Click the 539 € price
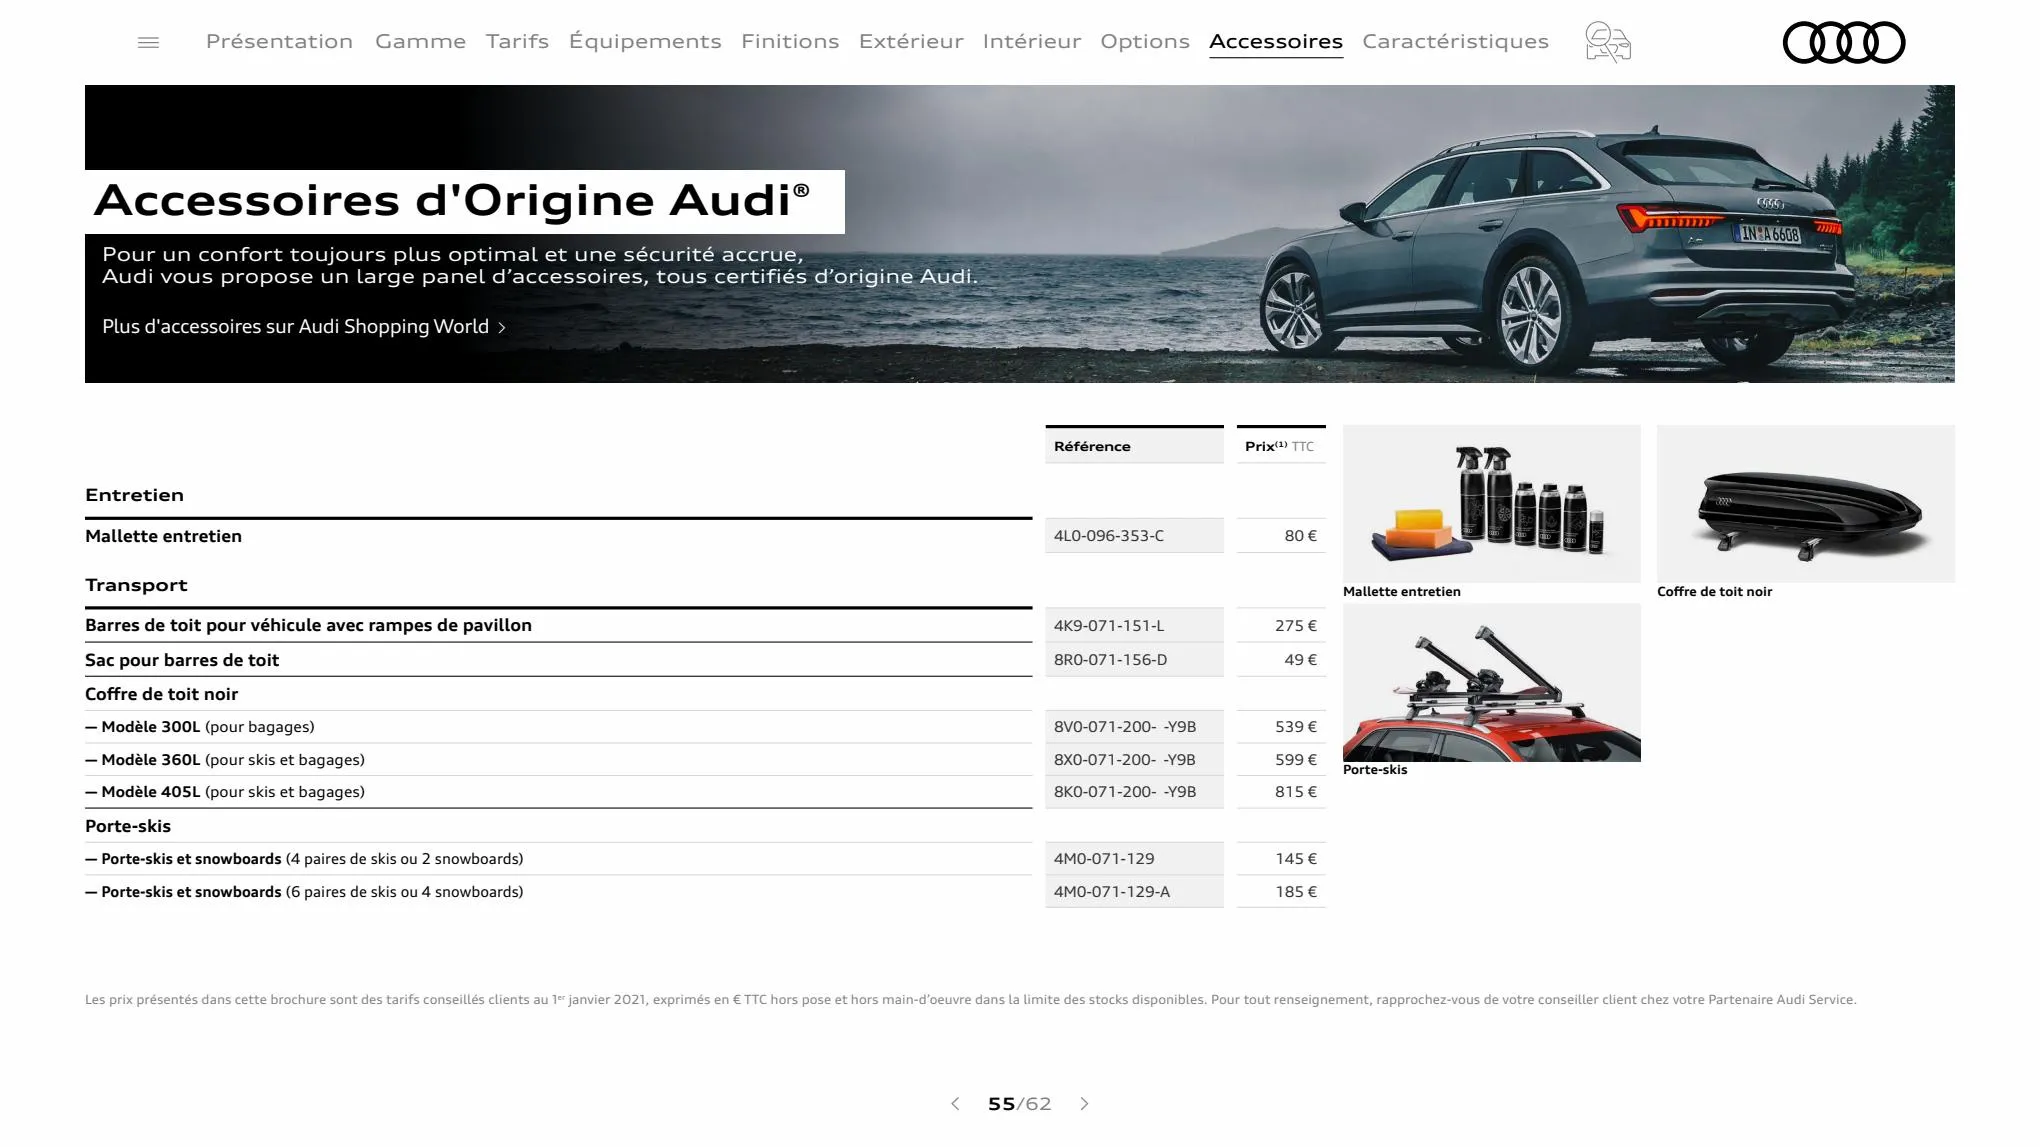2040x1147 pixels. pos(1296,727)
